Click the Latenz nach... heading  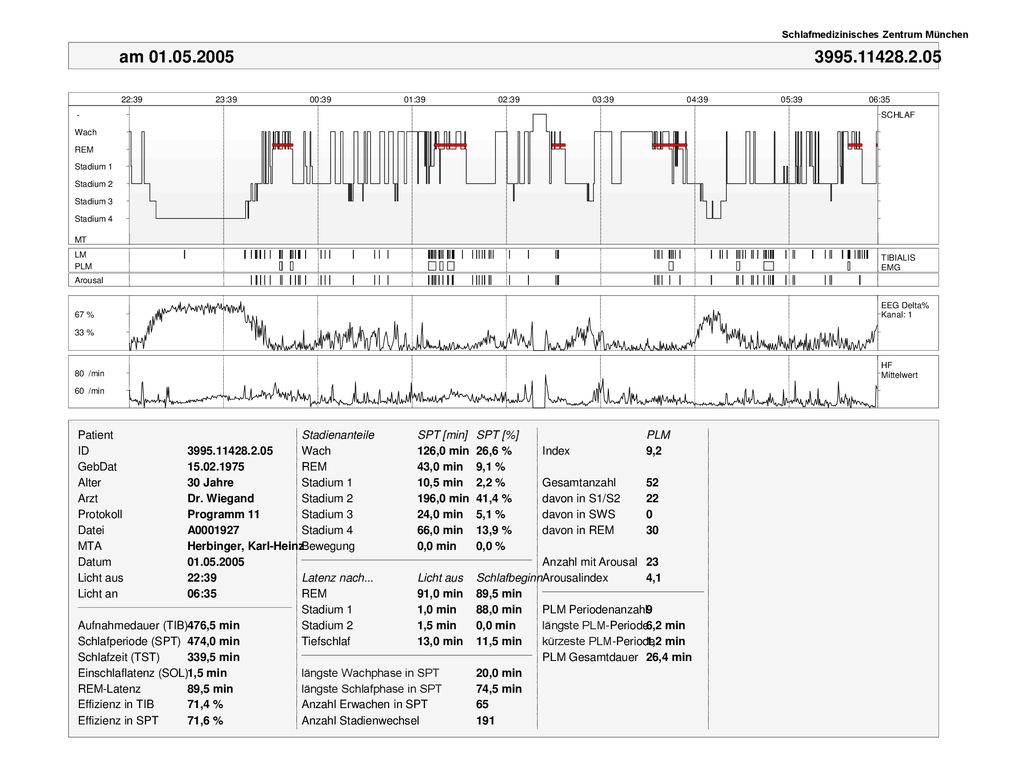(338, 578)
